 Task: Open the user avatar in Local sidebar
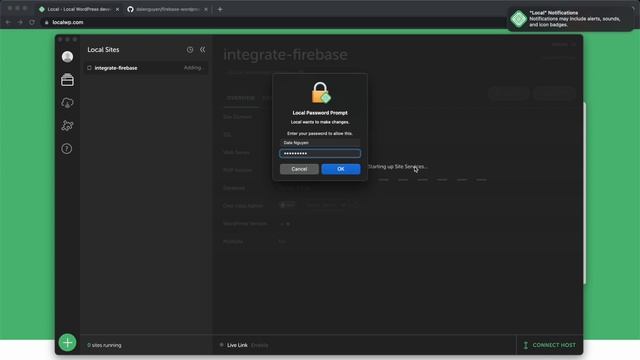(x=67, y=57)
